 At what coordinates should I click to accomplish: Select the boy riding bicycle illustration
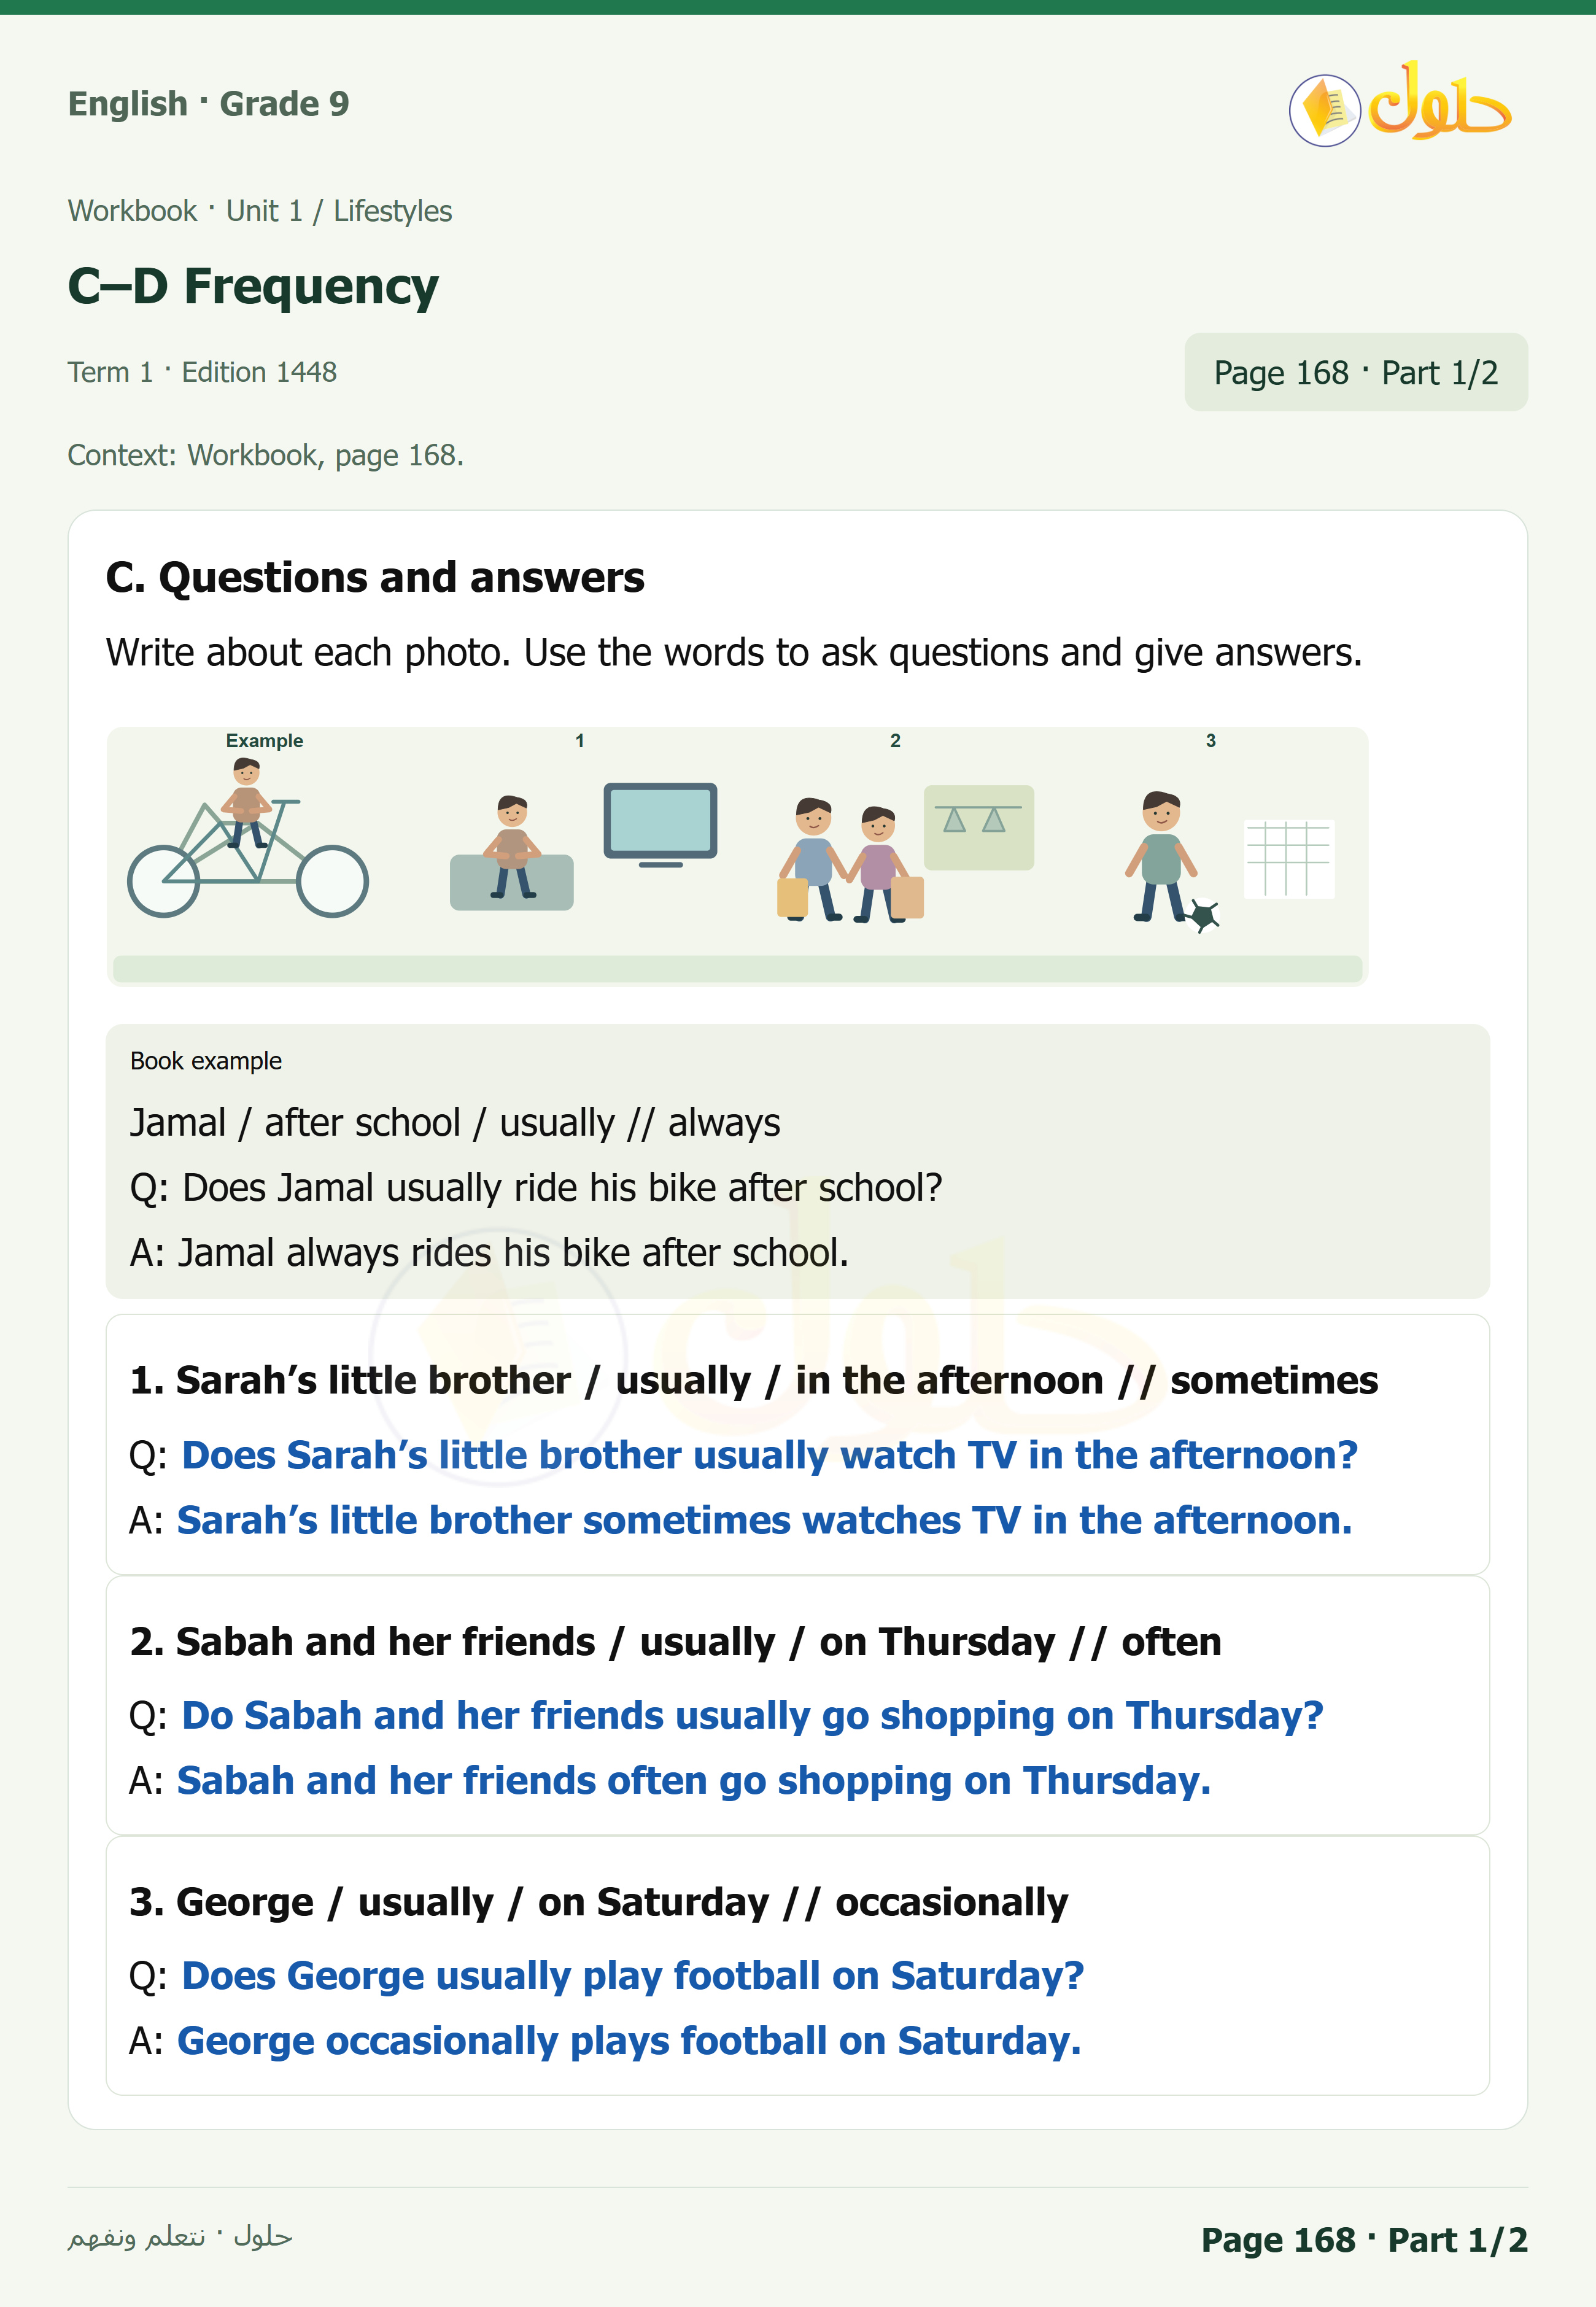248,838
